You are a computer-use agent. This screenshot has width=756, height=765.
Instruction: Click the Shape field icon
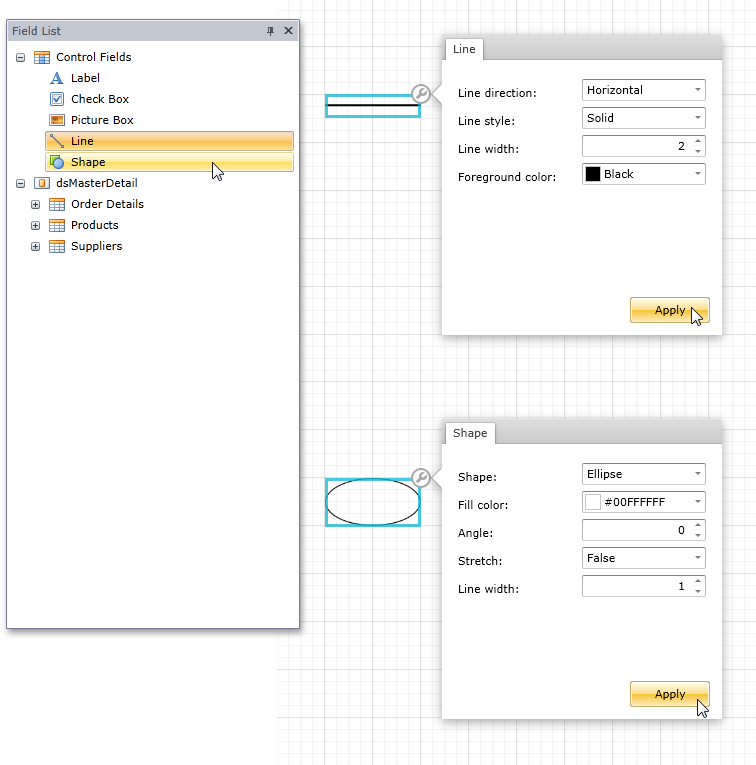pyautogui.click(x=57, y=162)
